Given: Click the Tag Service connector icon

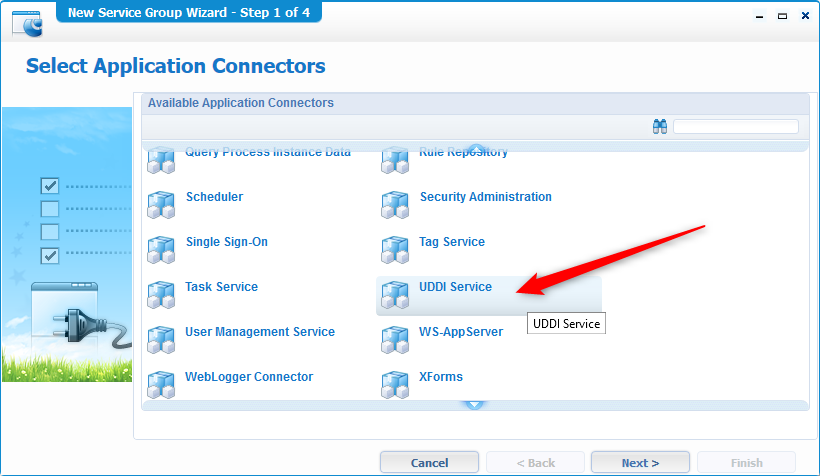Looking at the screenshot, I should (x=395, y=250).
